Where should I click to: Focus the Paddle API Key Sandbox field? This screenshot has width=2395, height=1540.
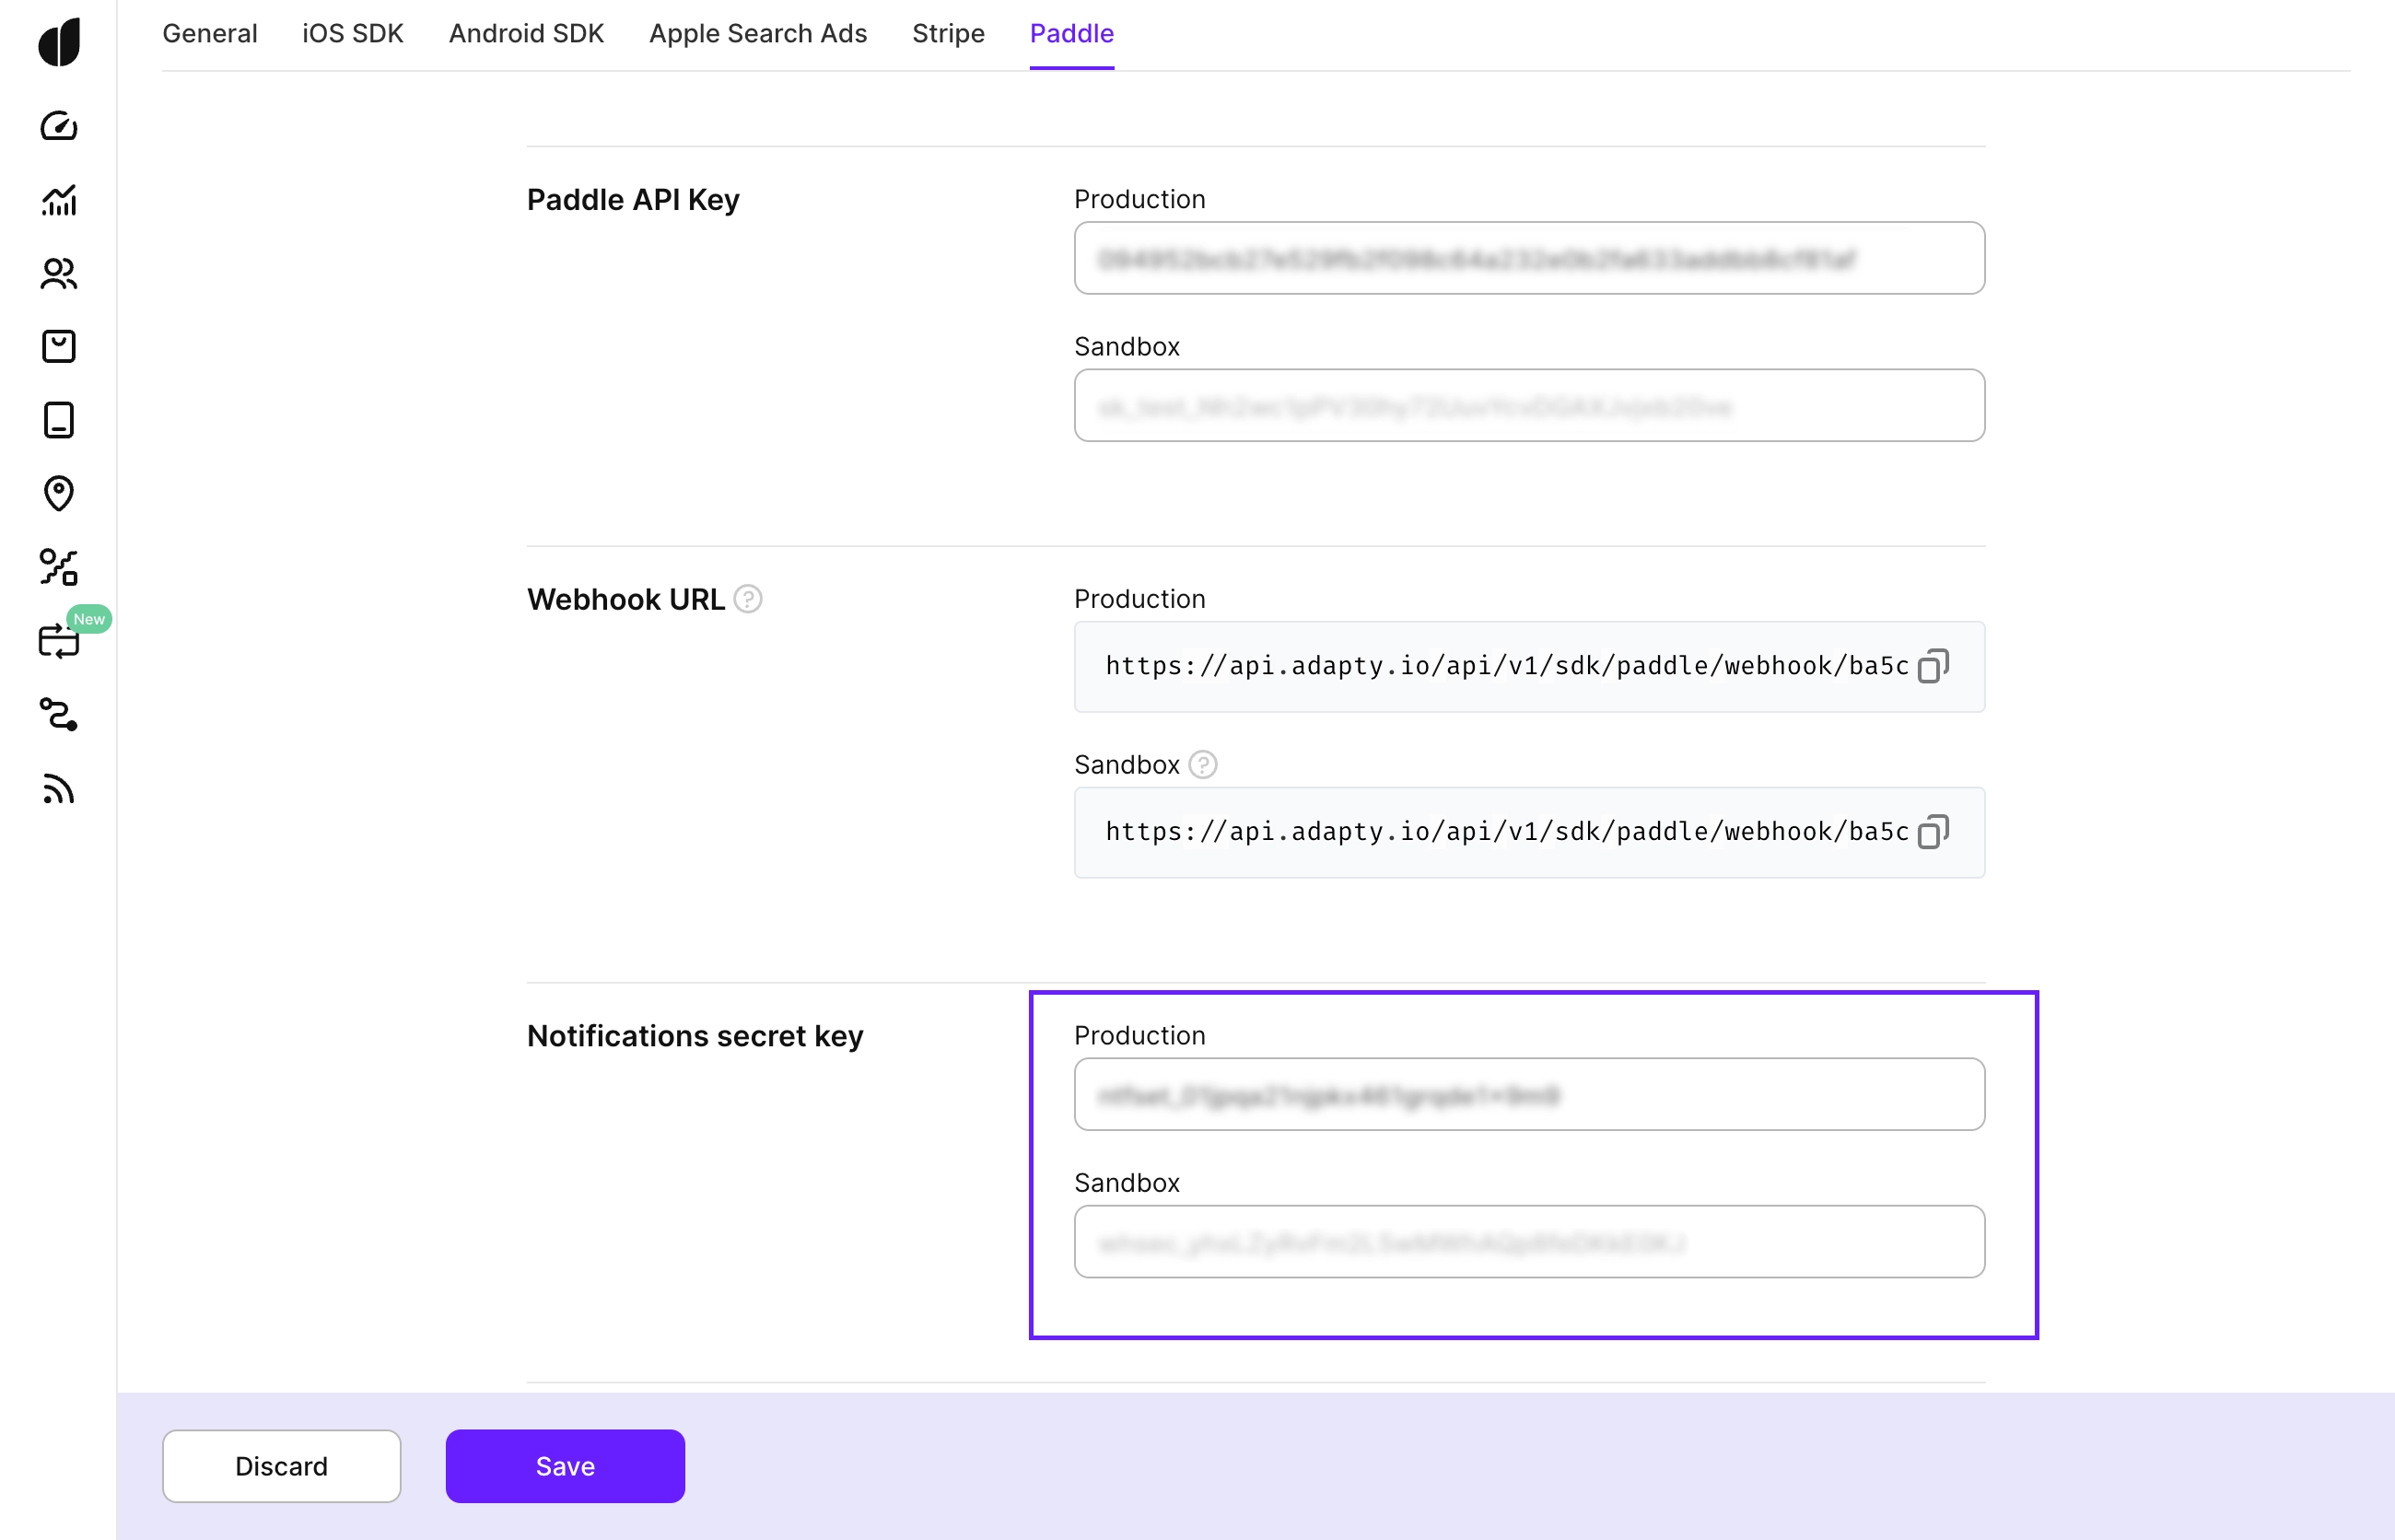(1529, 405)
